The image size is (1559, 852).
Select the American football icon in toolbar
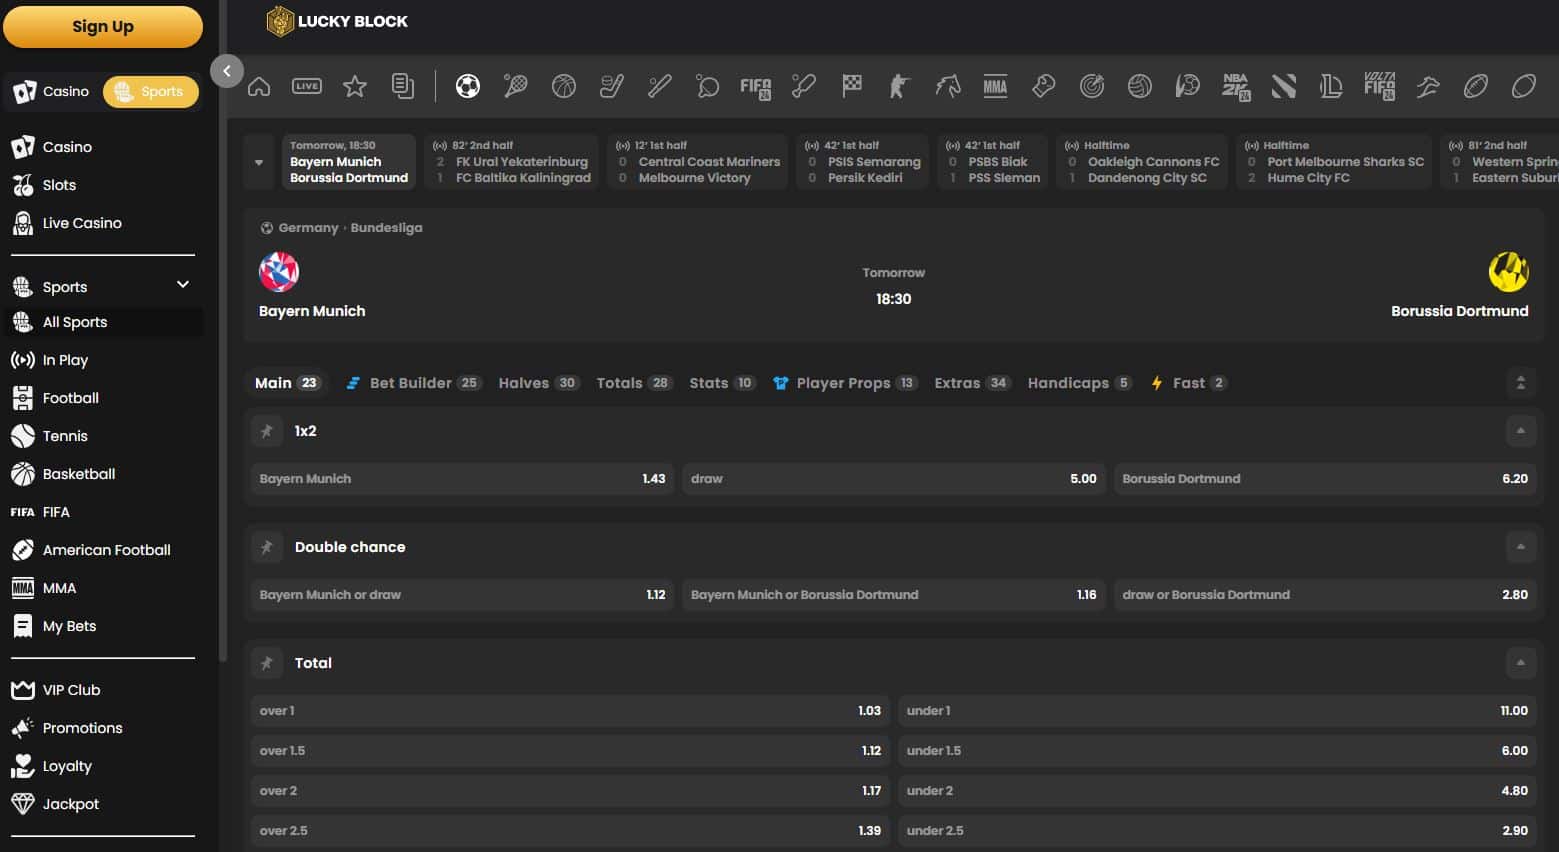(x=1476, y=87)
